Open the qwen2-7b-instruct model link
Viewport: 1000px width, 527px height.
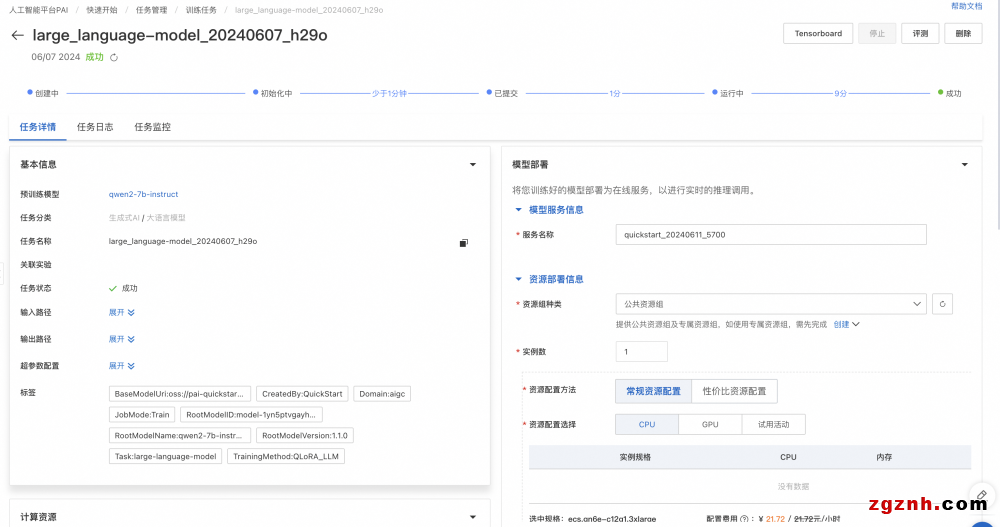(x=143, y=194)
